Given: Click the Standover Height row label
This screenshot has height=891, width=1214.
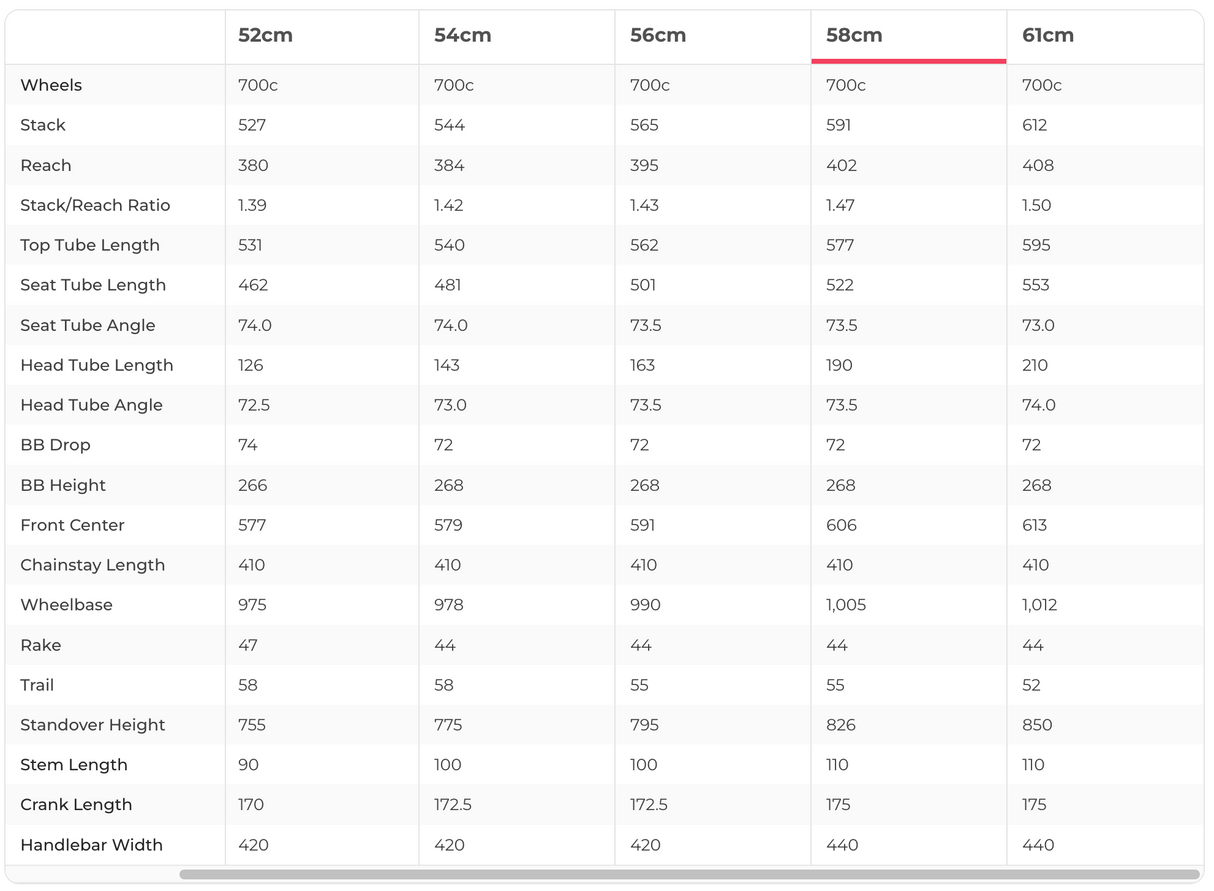Looking at the screenshot, I should coord(93,725).
